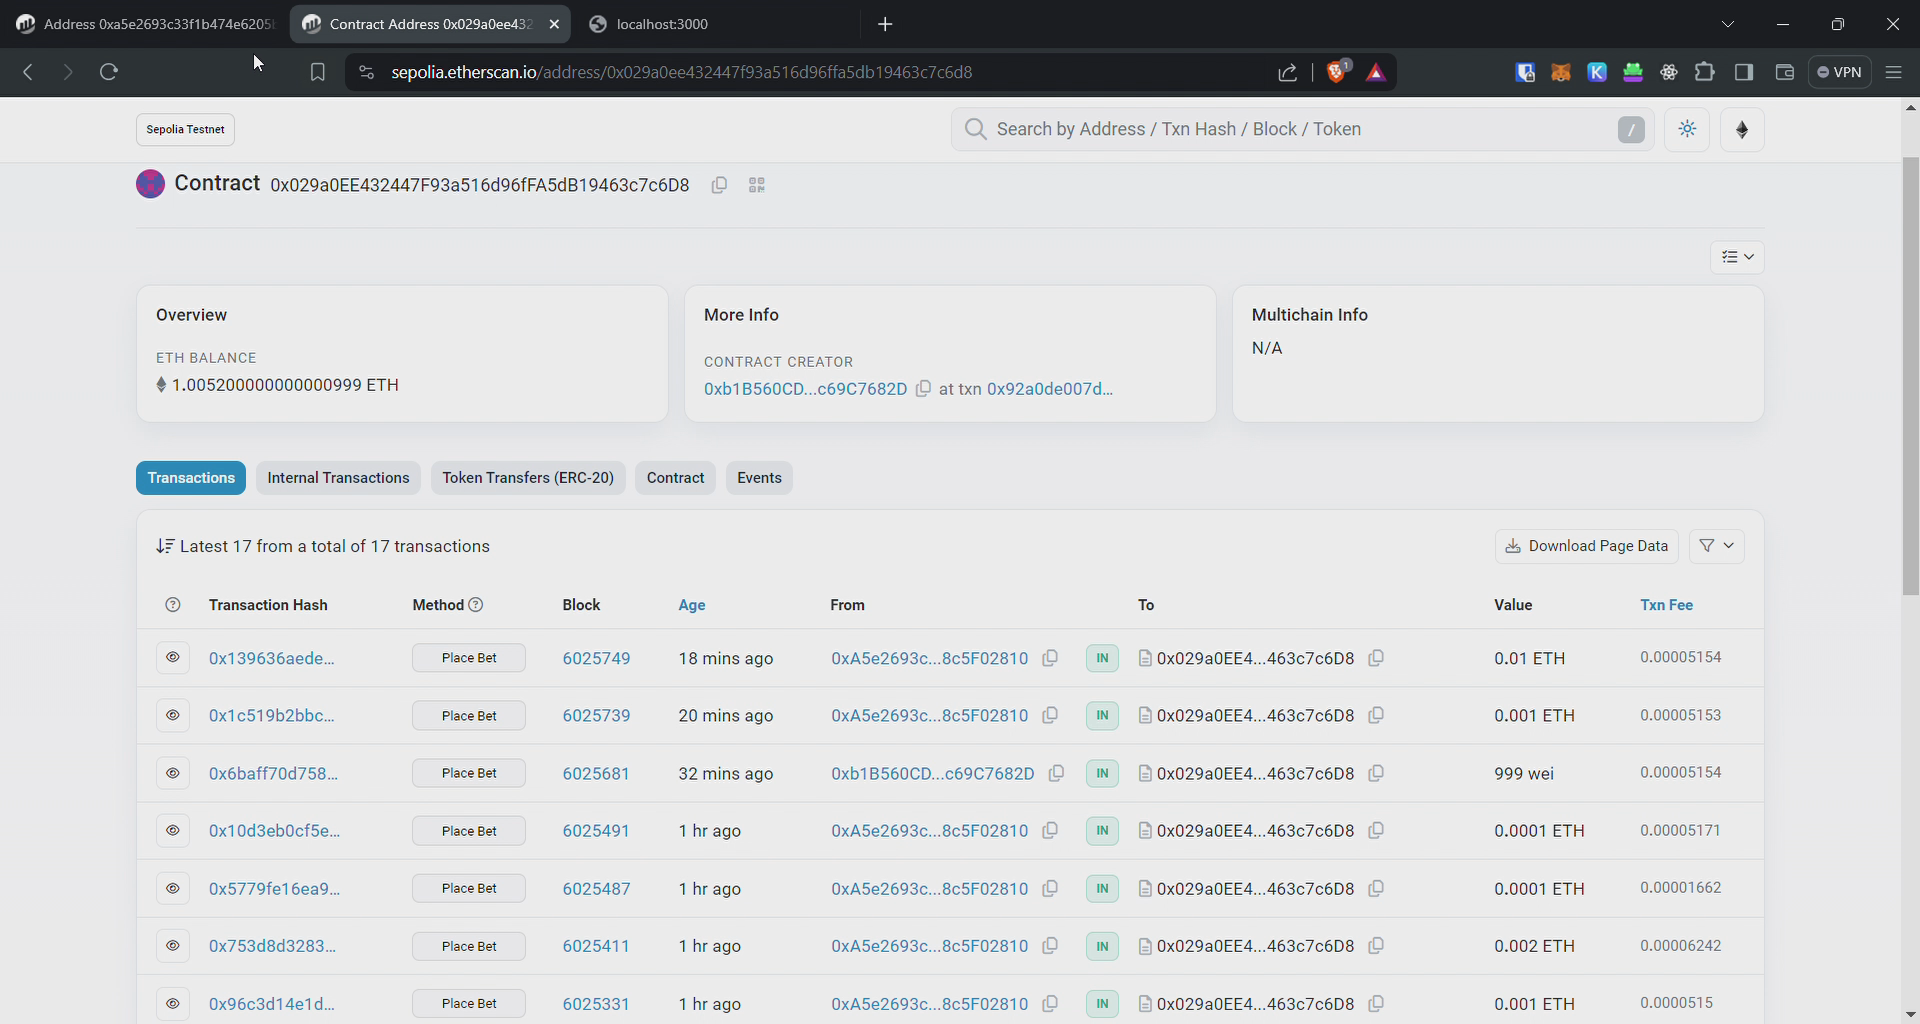The width and height of the screenshot is (1920, 1024).
Task: Preview the 0x10d3eb0cf5e transaction via eye icon
Action: pyautogui.click(x=173, y=830)
